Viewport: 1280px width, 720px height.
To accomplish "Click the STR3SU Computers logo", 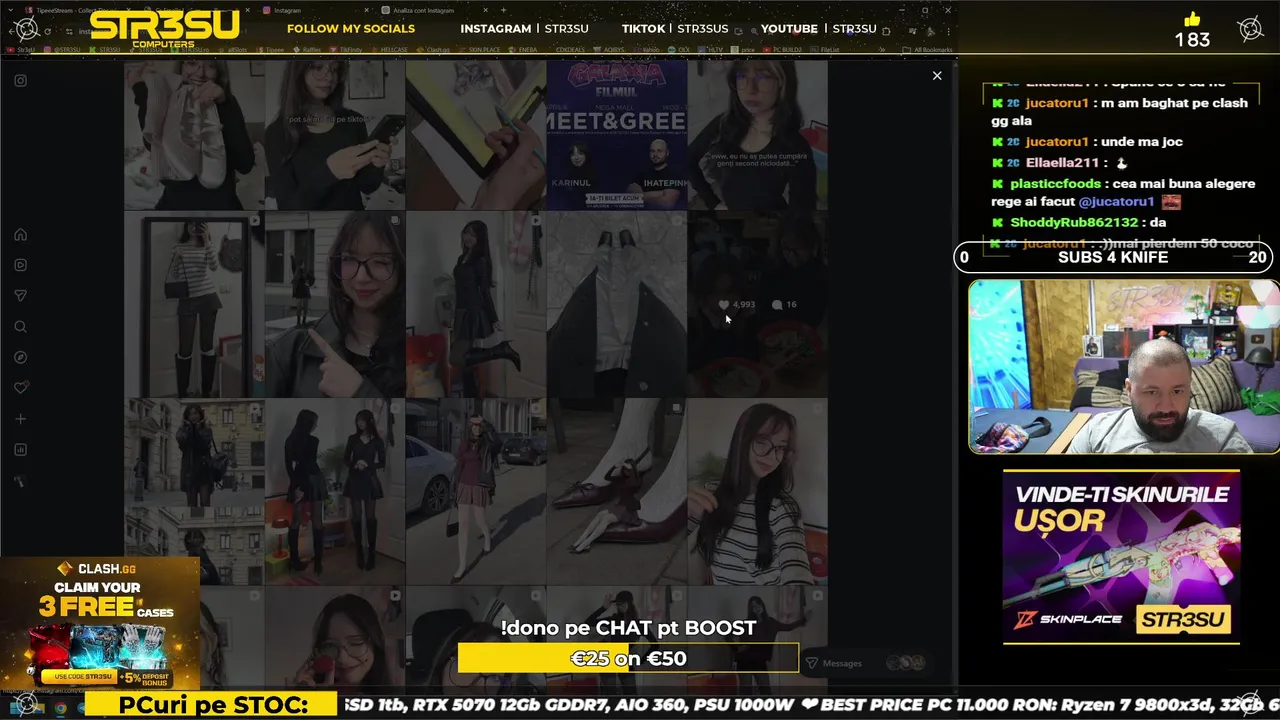I will (x=164, y=28).
